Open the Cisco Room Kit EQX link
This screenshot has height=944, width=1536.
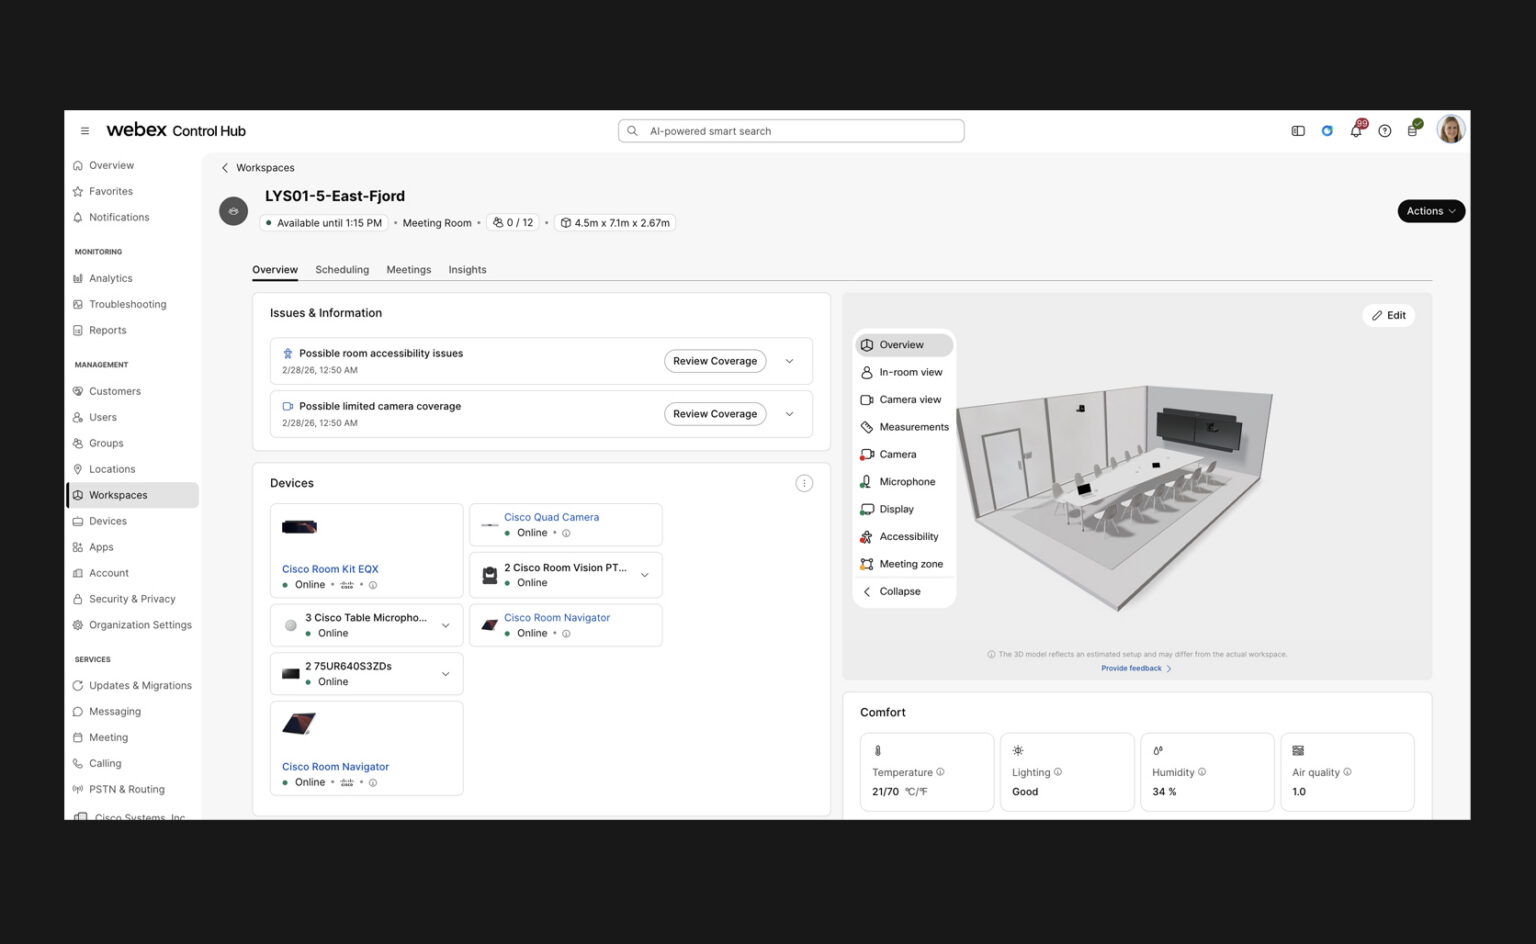[x=330, y=570]
